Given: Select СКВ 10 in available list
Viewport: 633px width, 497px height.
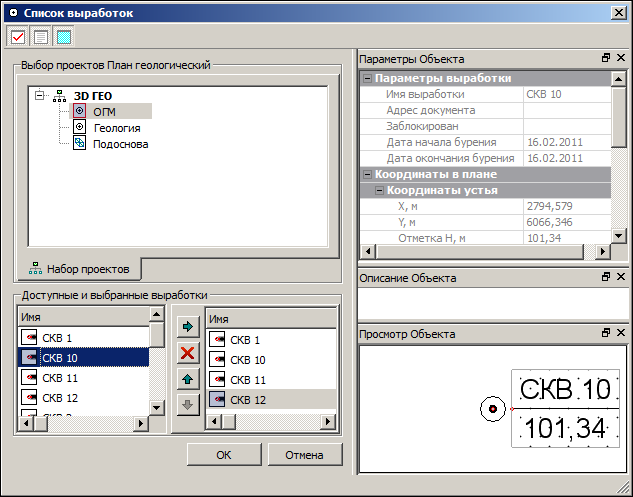Looking at the screenshot, I should click(84, 358).
